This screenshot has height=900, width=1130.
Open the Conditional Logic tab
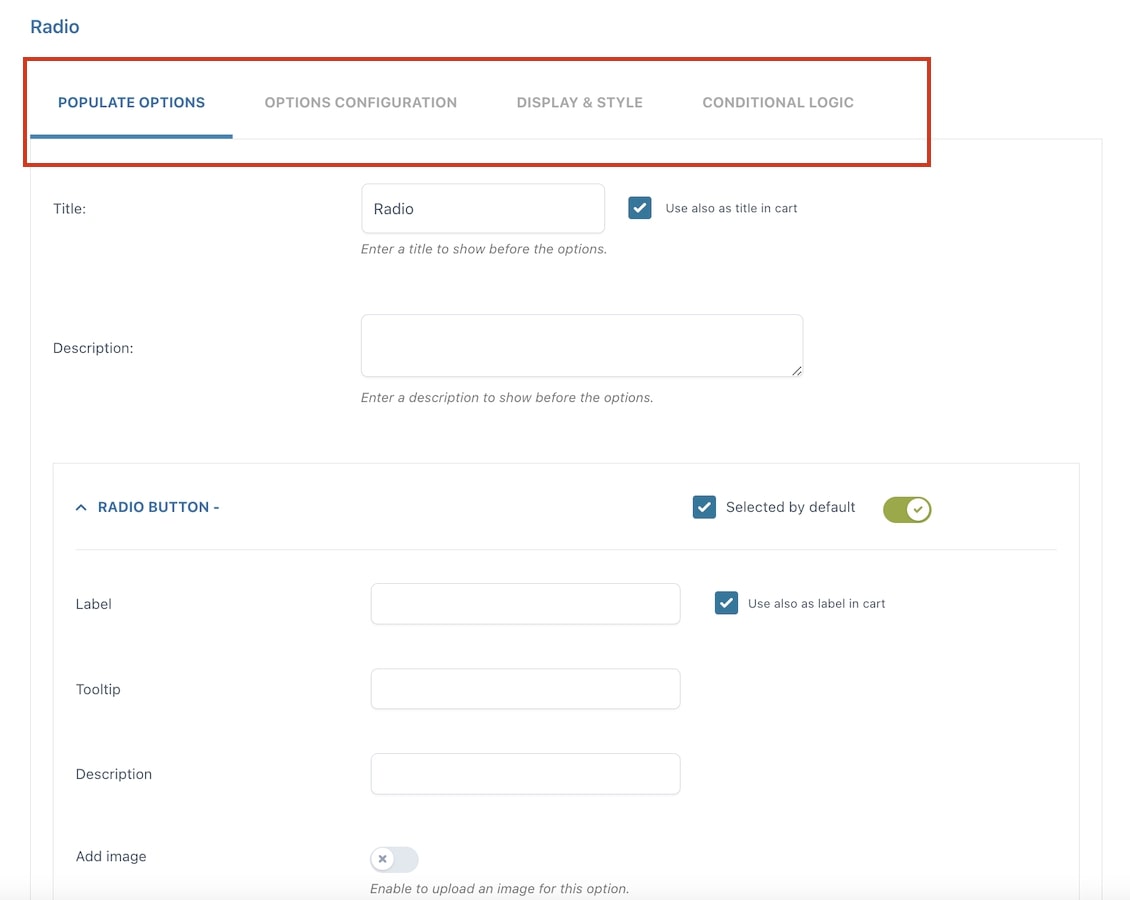tap(778, 102)
